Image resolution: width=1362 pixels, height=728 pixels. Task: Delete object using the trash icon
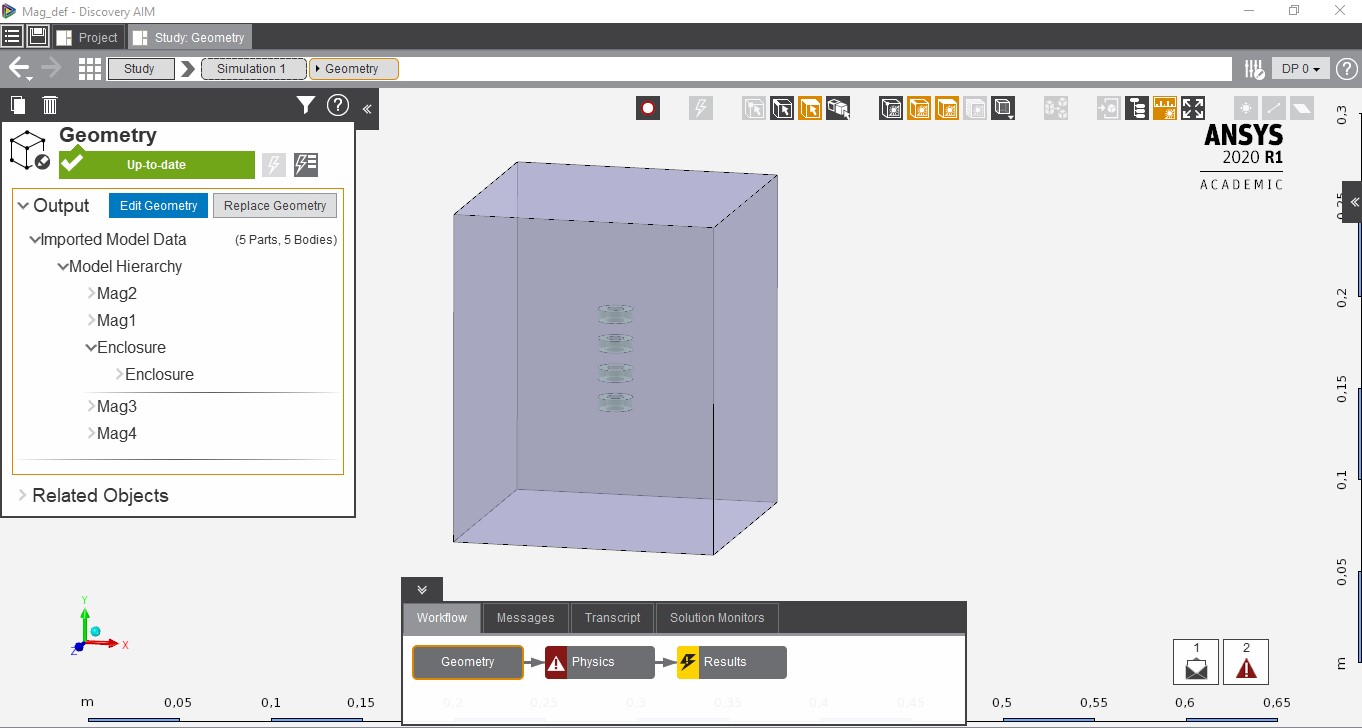pyautogui.click(x=50, y=105)
